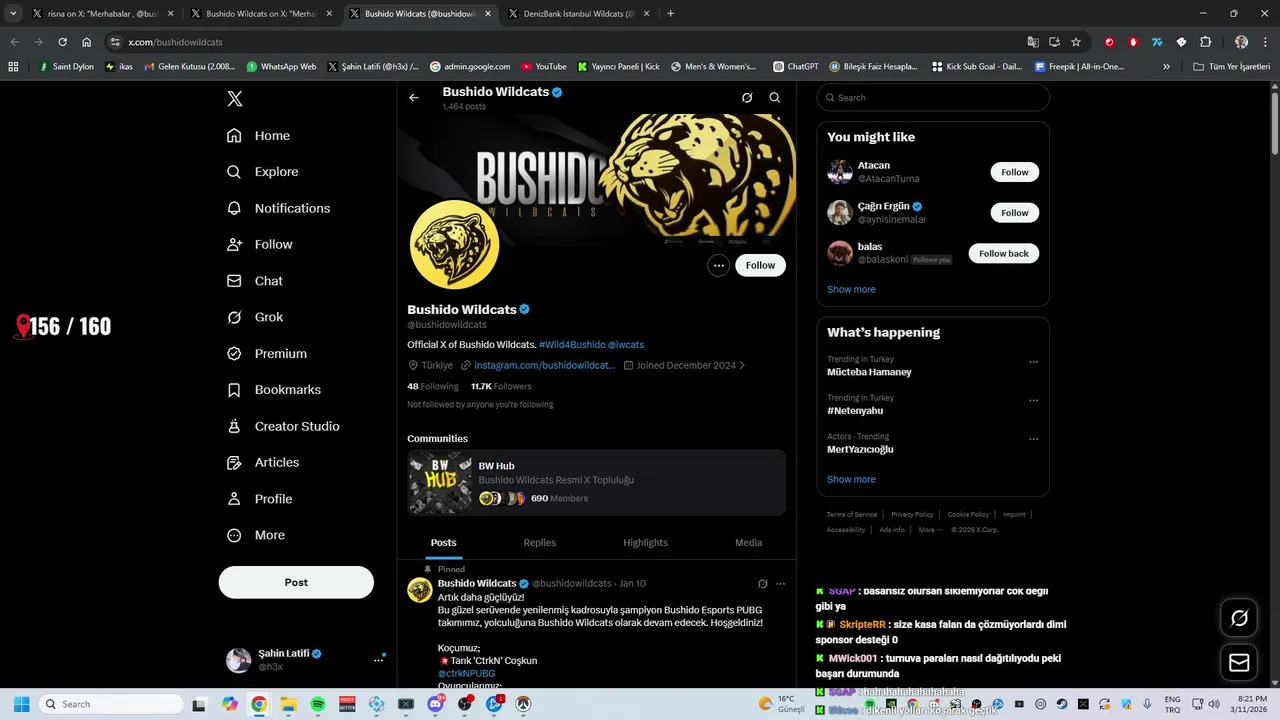Open the @iwcats mention link

coord(626,344)
